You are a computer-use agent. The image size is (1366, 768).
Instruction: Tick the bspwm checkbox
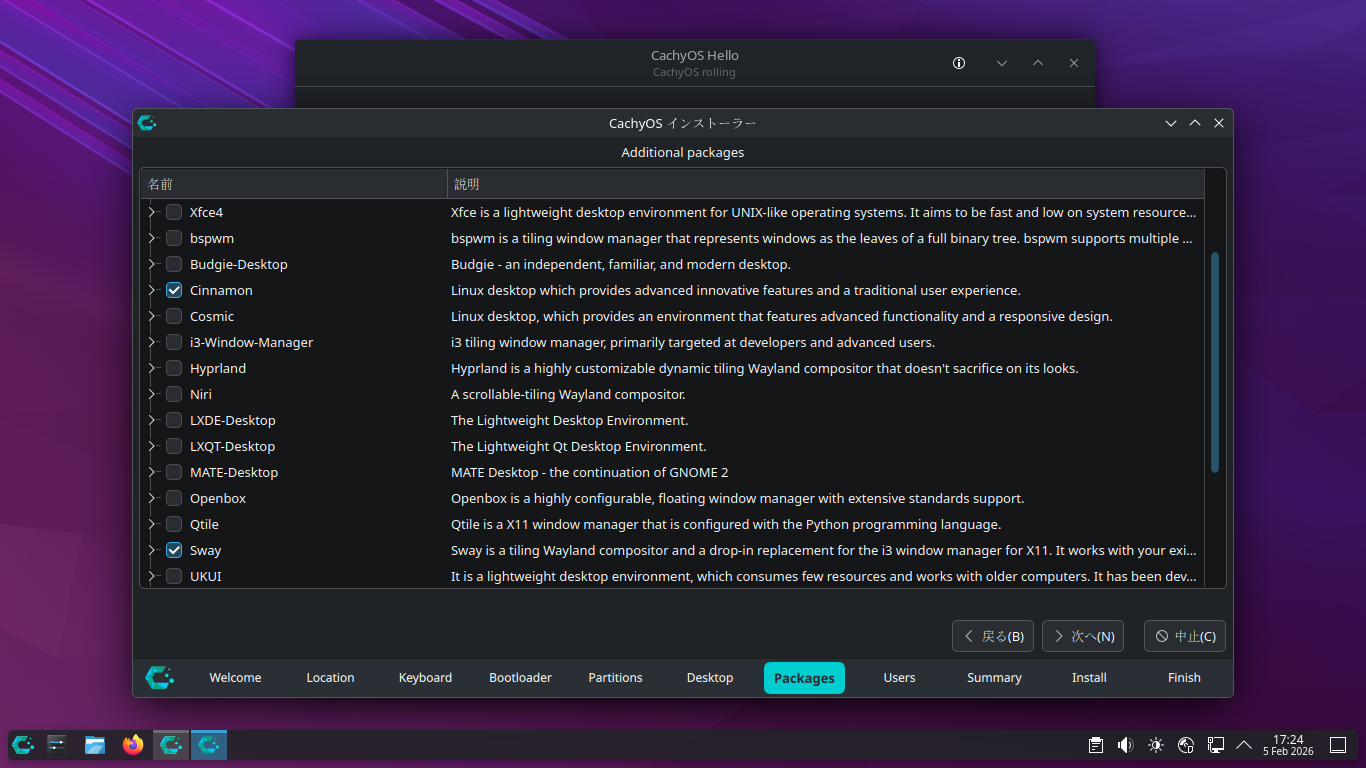click(174, 238)
